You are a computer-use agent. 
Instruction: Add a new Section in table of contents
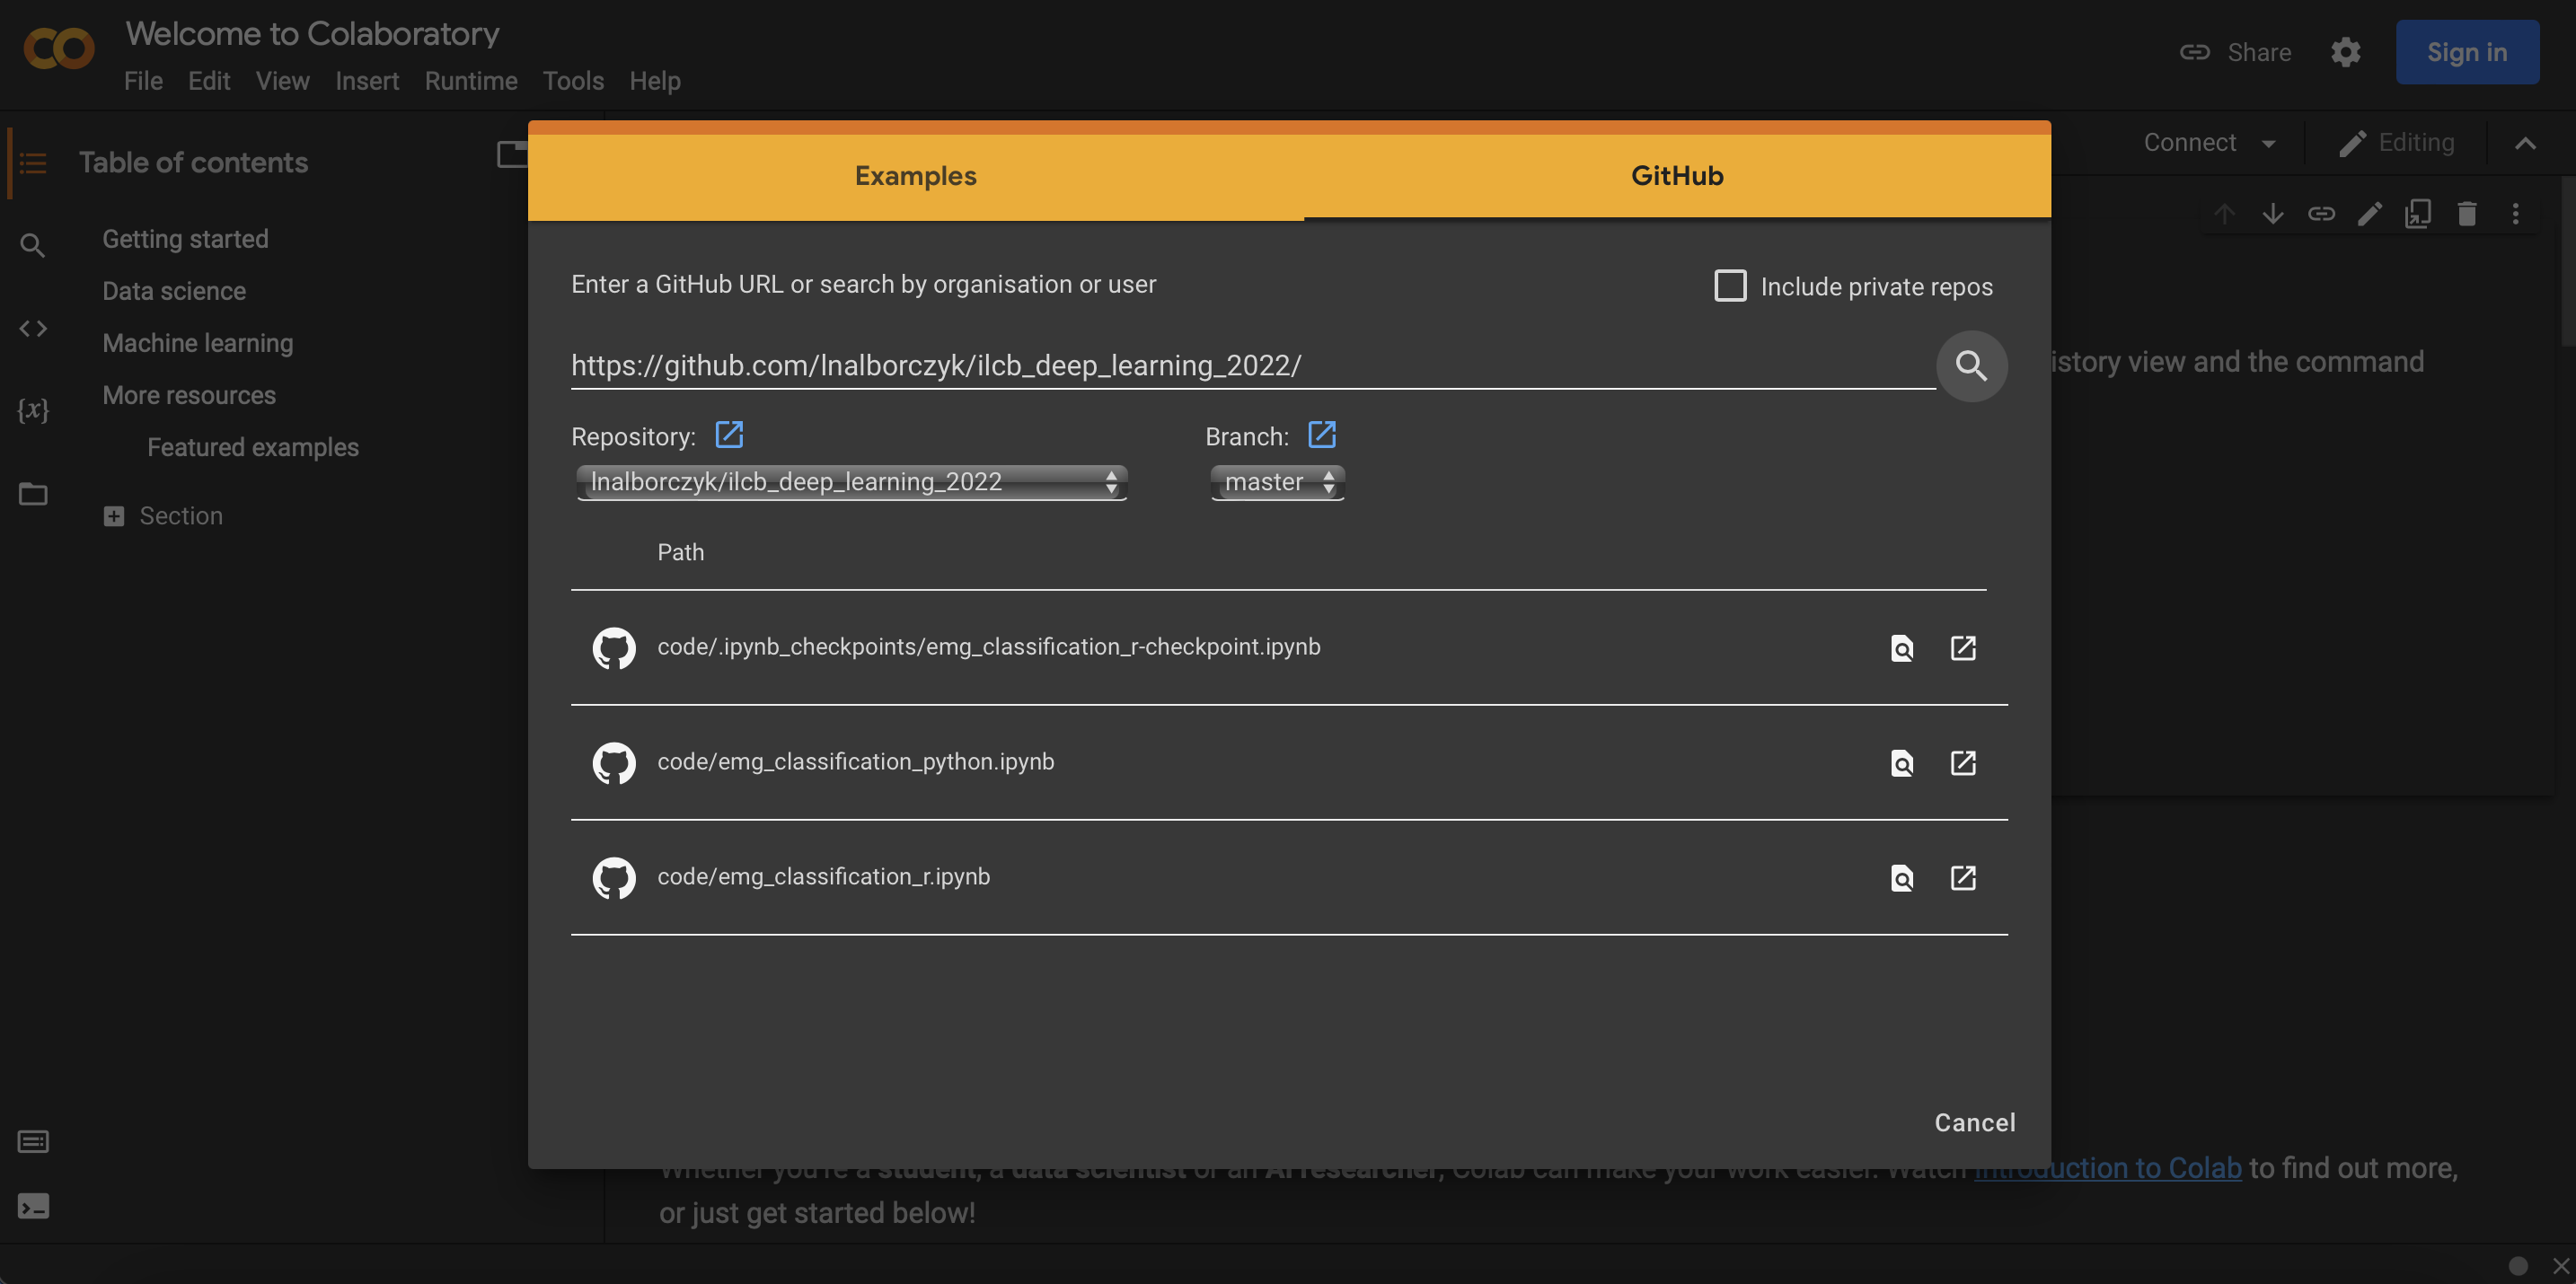coord(163,516)
